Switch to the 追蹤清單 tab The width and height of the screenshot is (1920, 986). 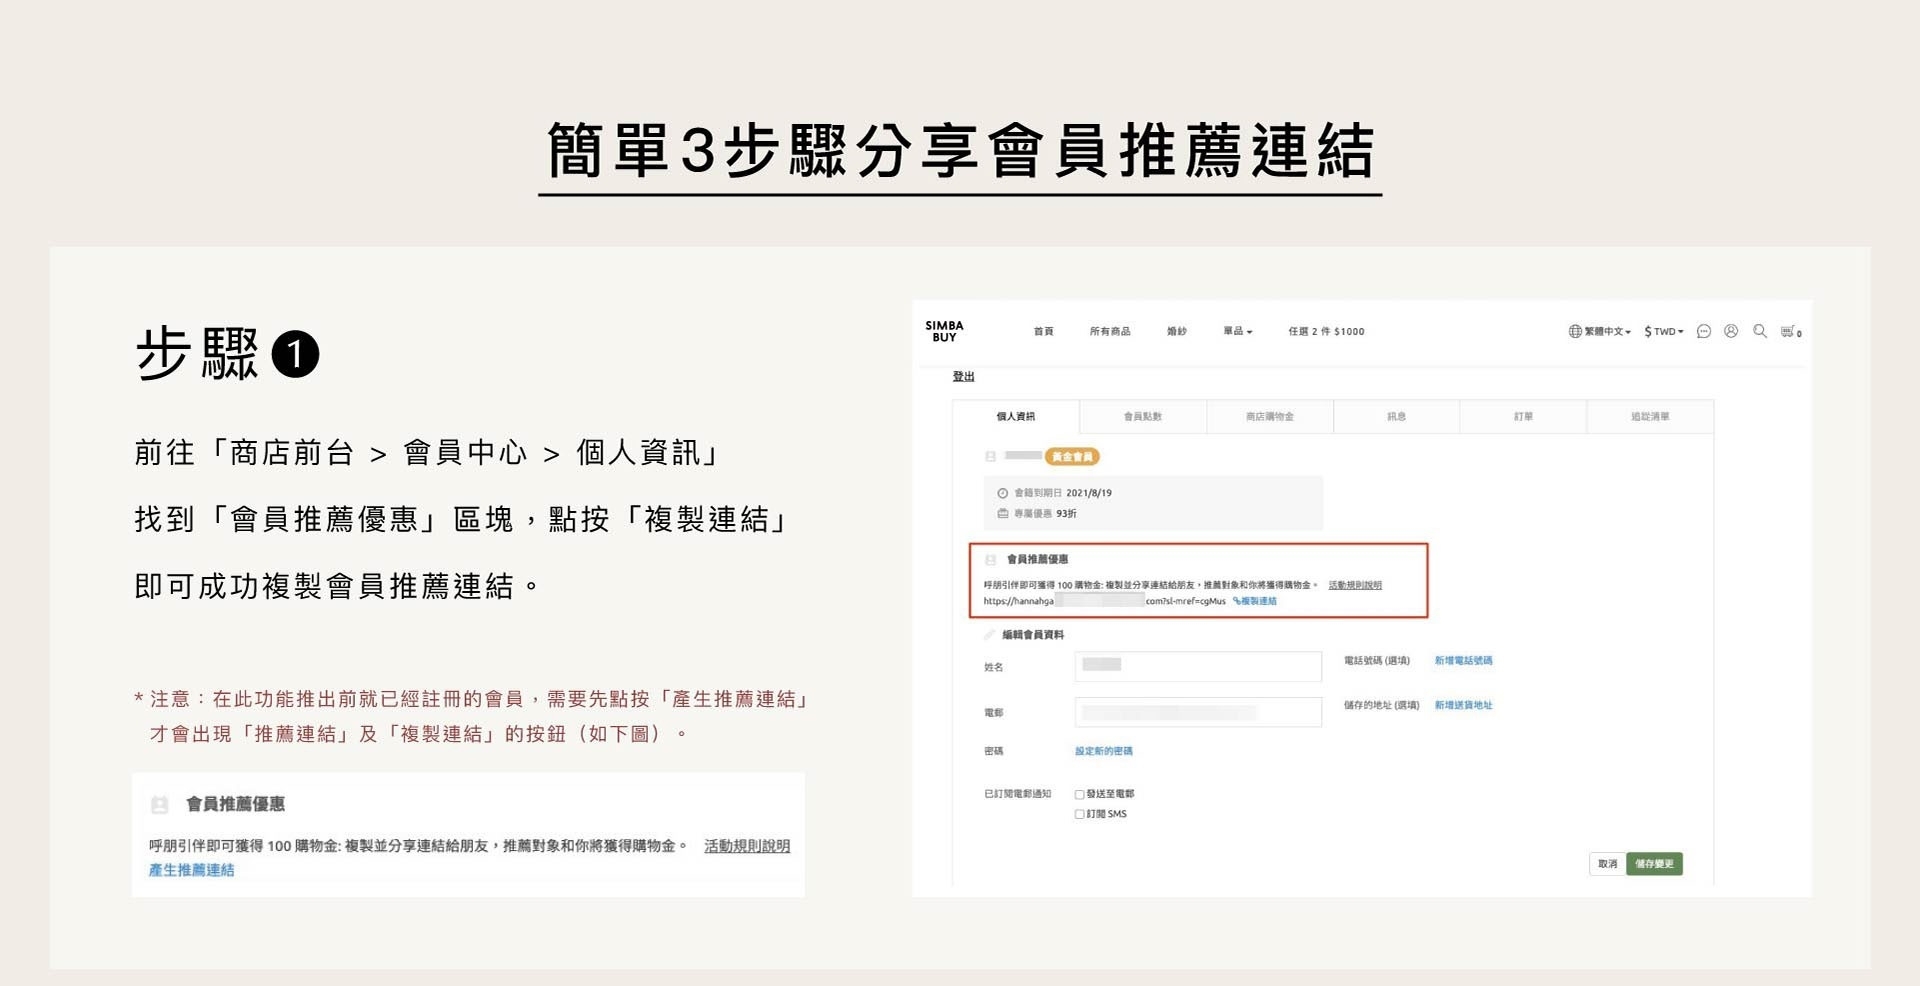[x=1650, y=416]
